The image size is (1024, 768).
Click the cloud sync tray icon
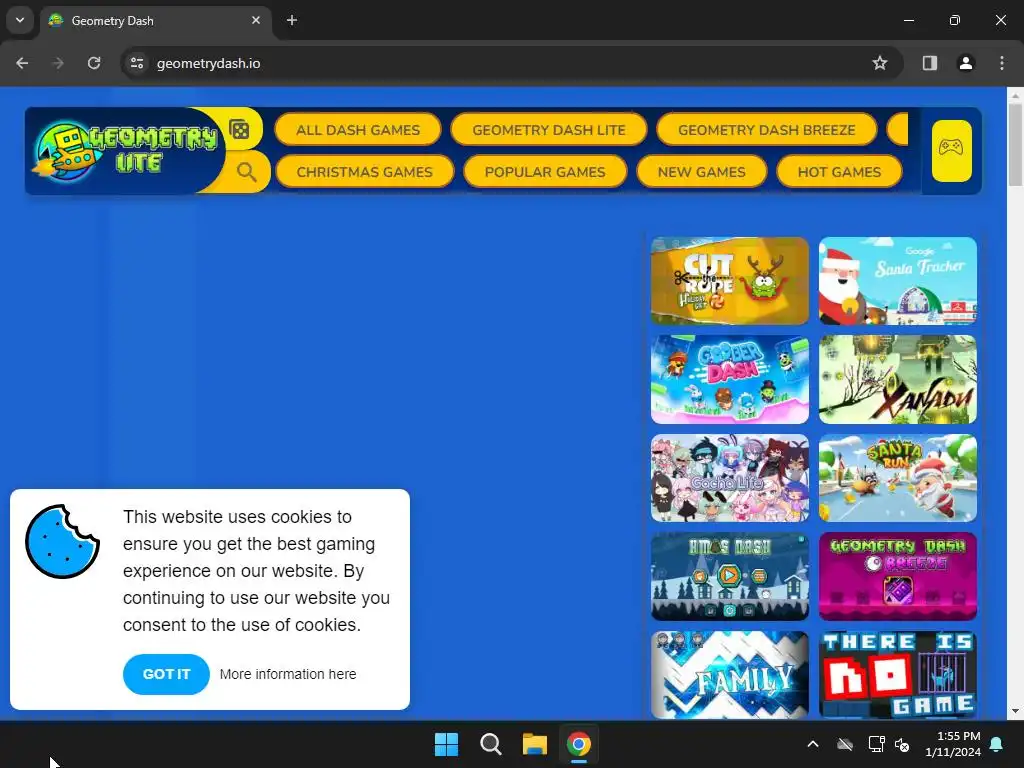point(845,744)
